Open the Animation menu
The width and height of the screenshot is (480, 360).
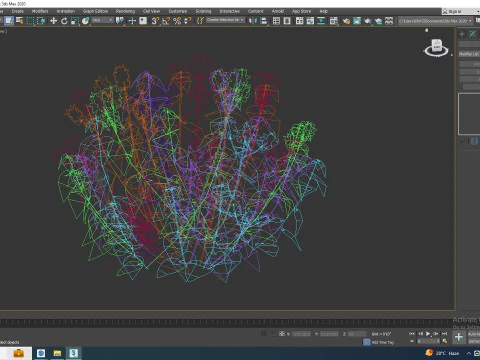click(65, 11)
